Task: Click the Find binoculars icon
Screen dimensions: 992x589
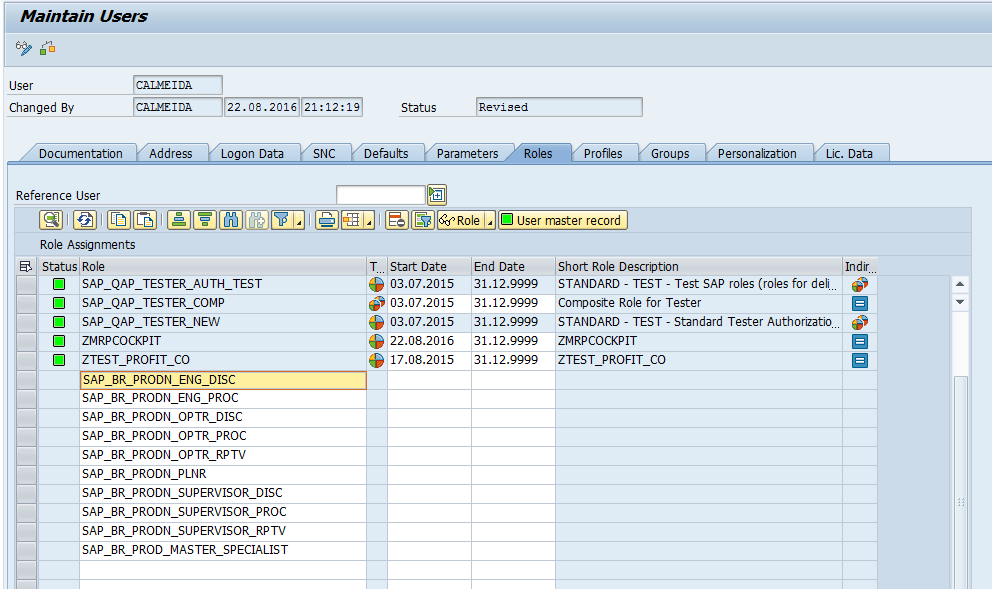Action: pos(231,220)
